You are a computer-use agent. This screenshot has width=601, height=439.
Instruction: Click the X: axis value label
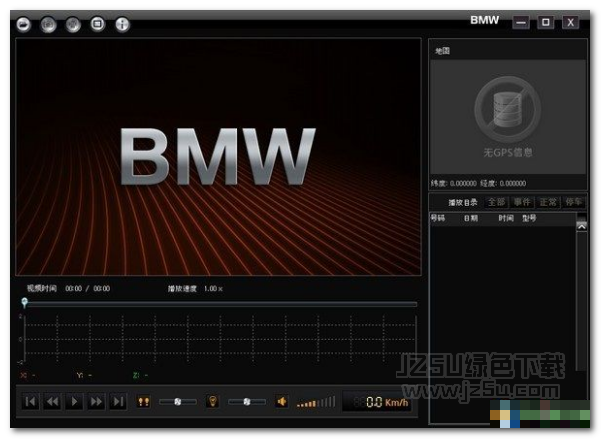tap(28, 375)
